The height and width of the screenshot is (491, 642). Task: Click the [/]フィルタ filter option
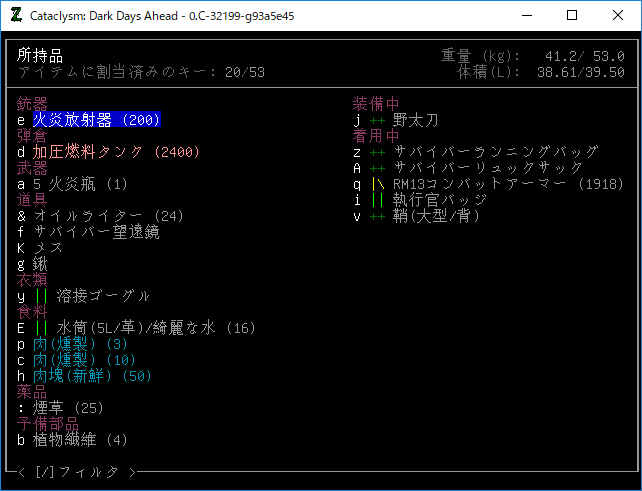pos(74,472)
